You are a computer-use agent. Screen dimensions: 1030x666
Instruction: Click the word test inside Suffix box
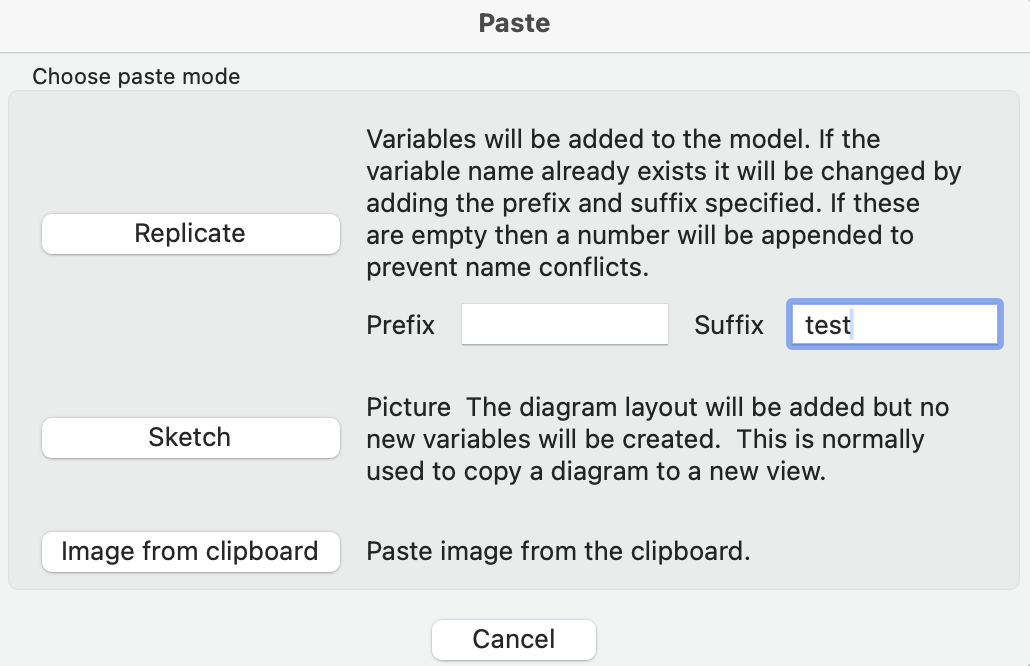(x=828, y=325)
